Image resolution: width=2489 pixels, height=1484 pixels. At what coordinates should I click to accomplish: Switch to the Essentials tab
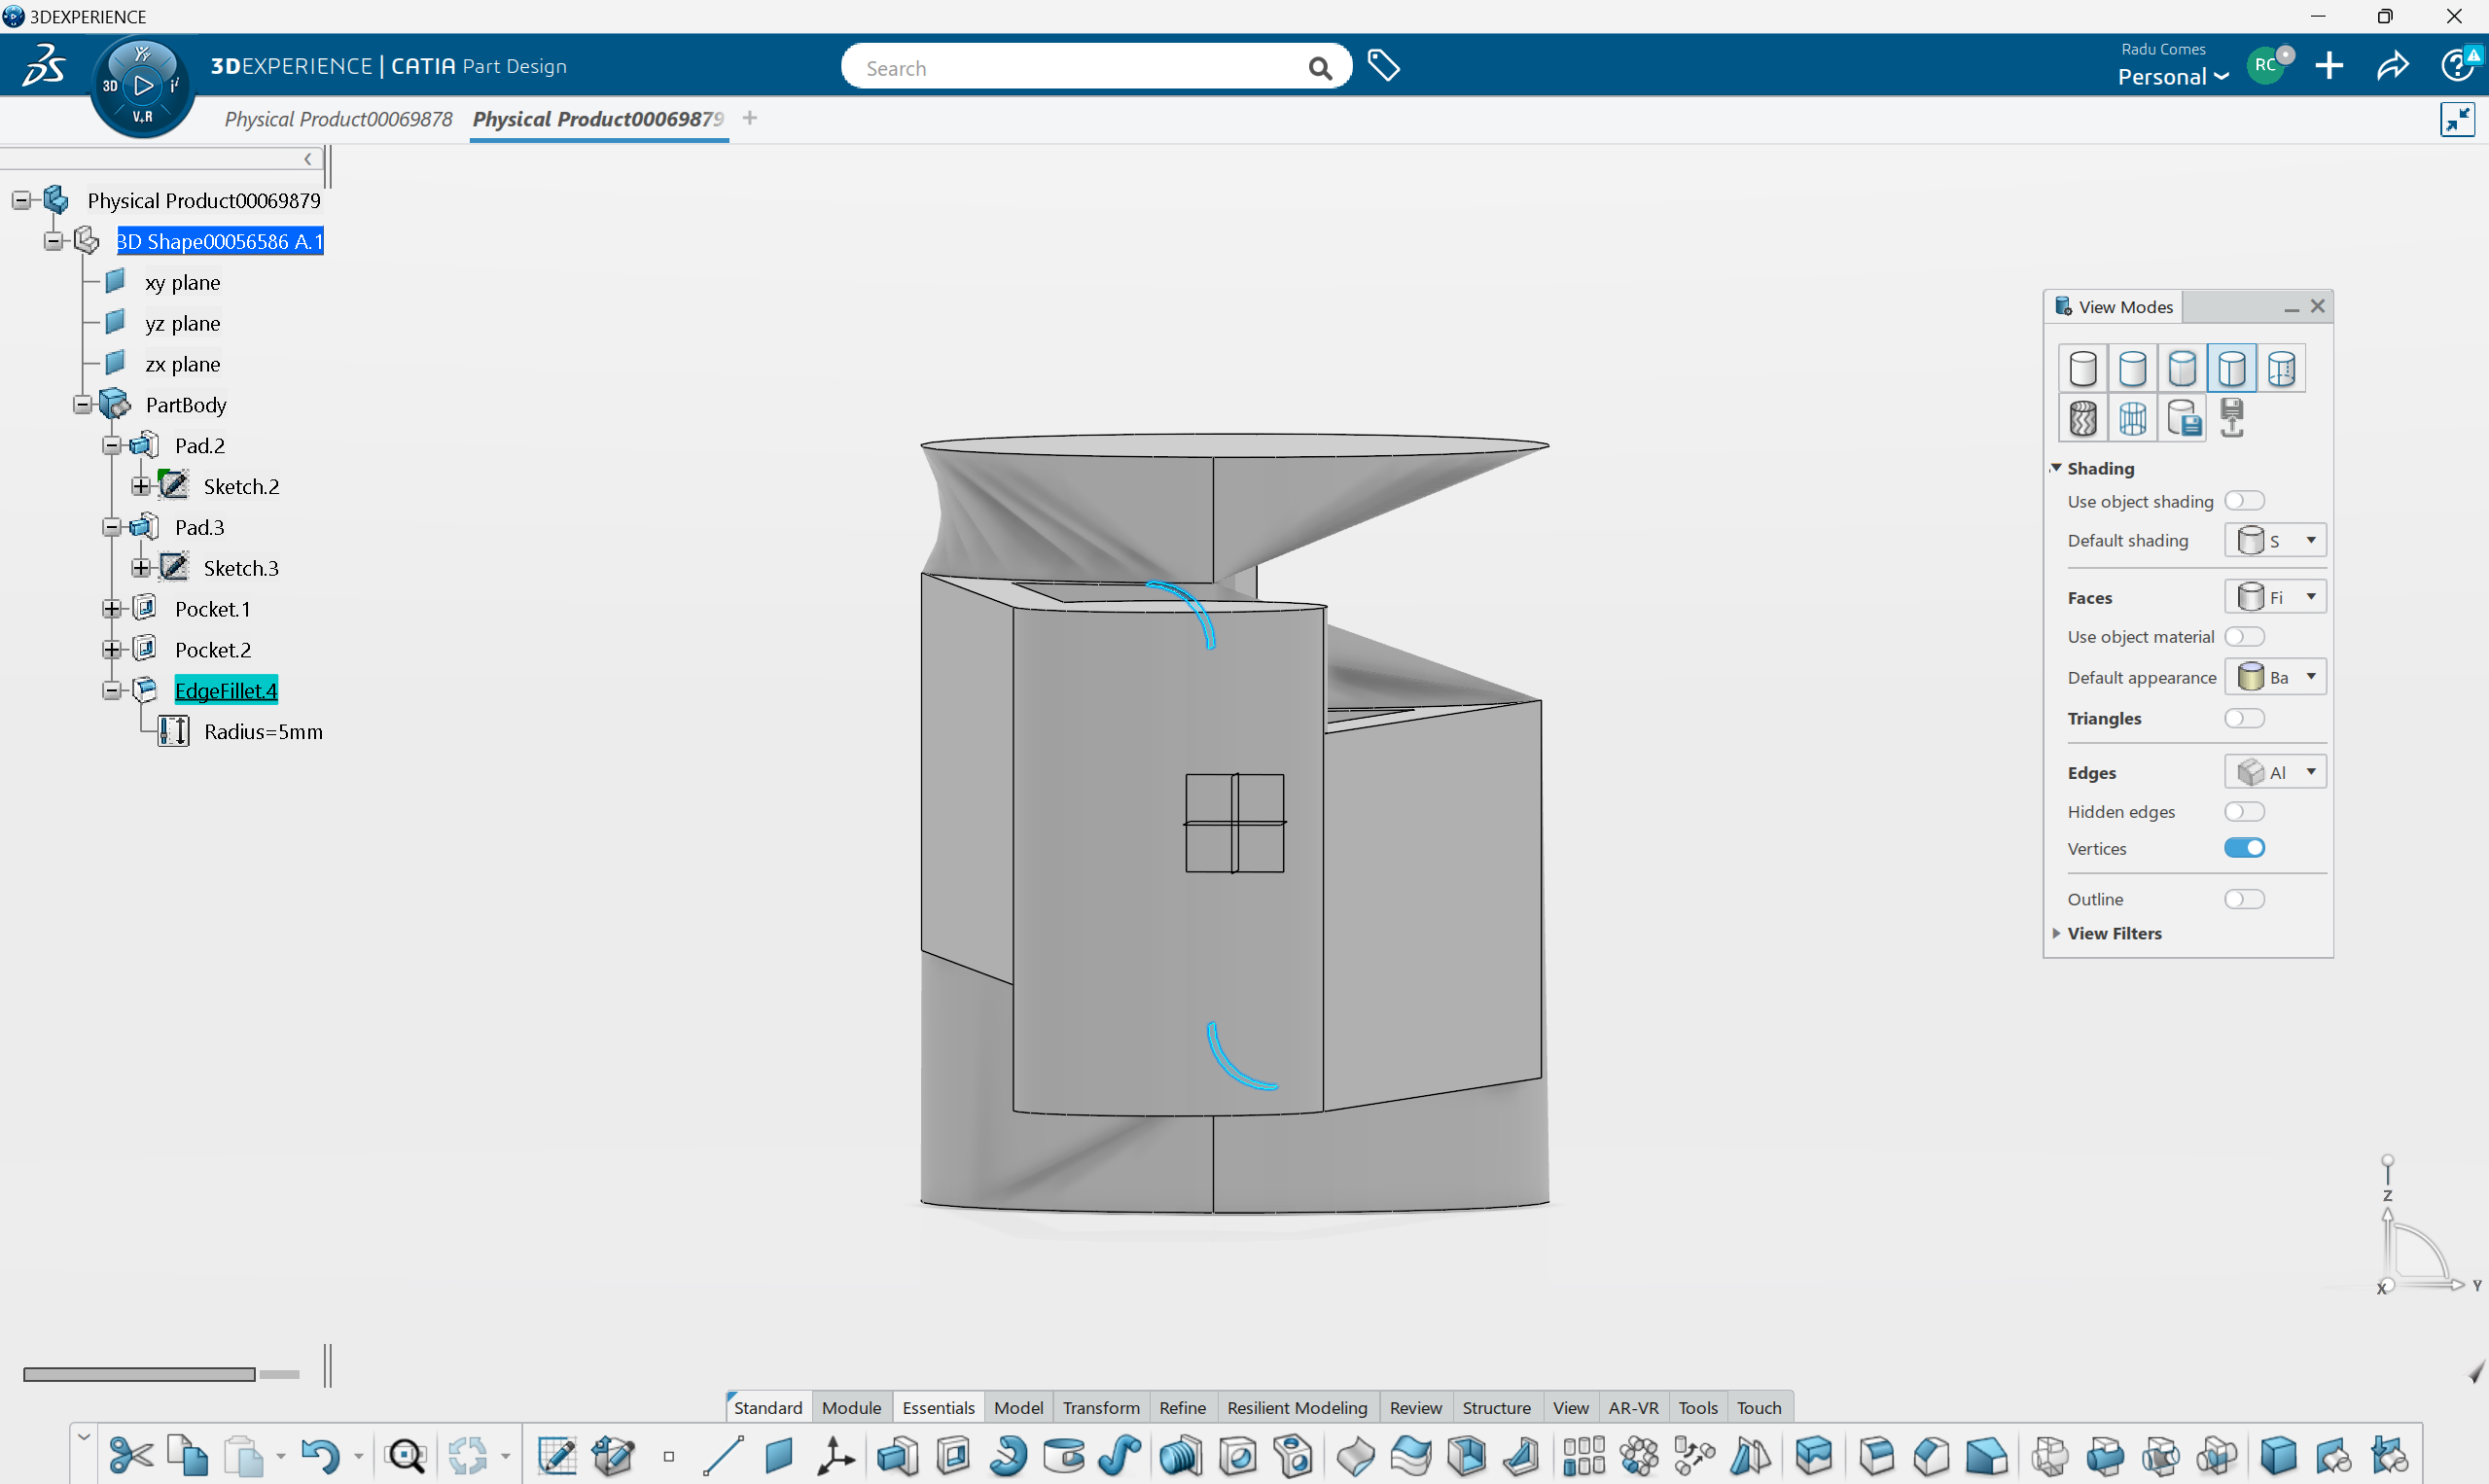pyautogui.click(x=938, y=1407)
